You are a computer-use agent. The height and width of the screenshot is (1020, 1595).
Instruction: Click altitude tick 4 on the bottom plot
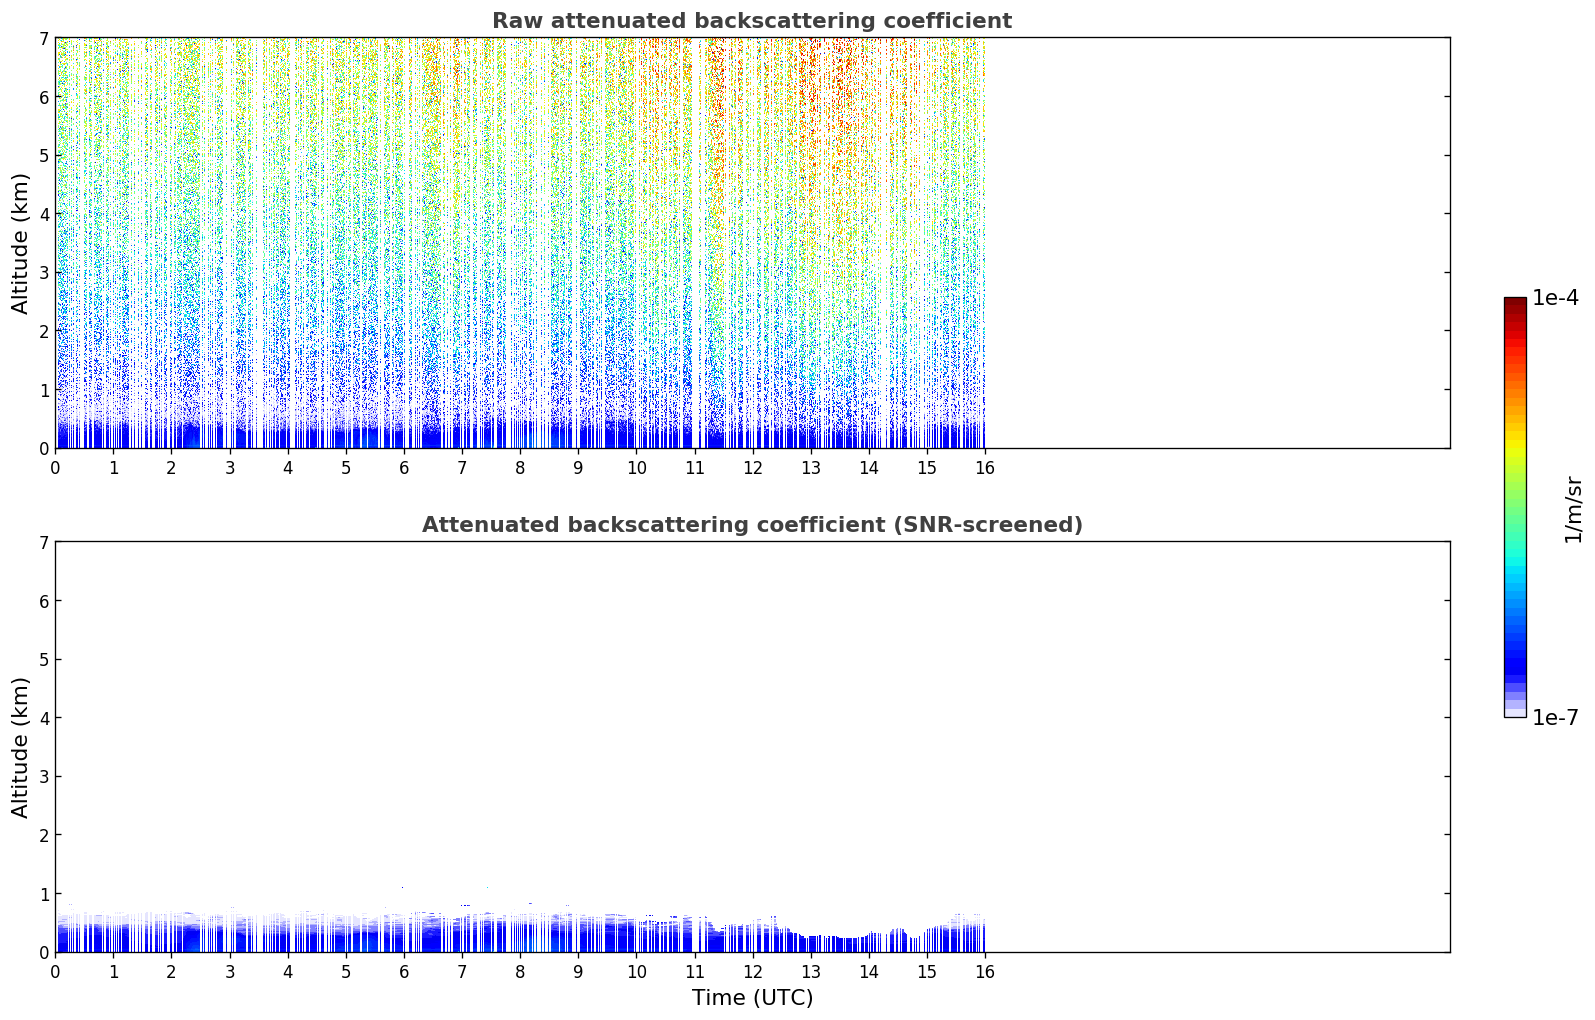pos(44,718)
